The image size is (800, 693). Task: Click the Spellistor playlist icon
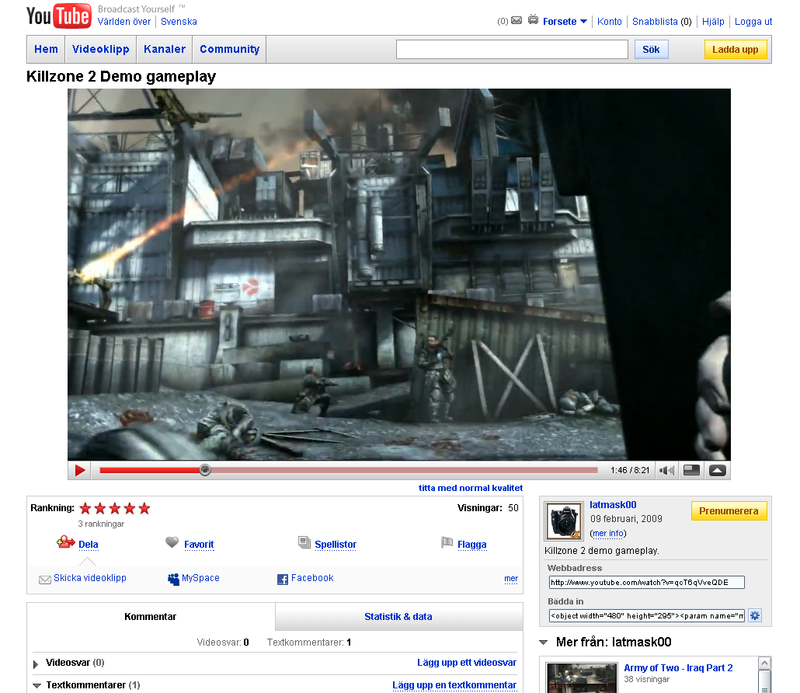[x=304, y=542]
